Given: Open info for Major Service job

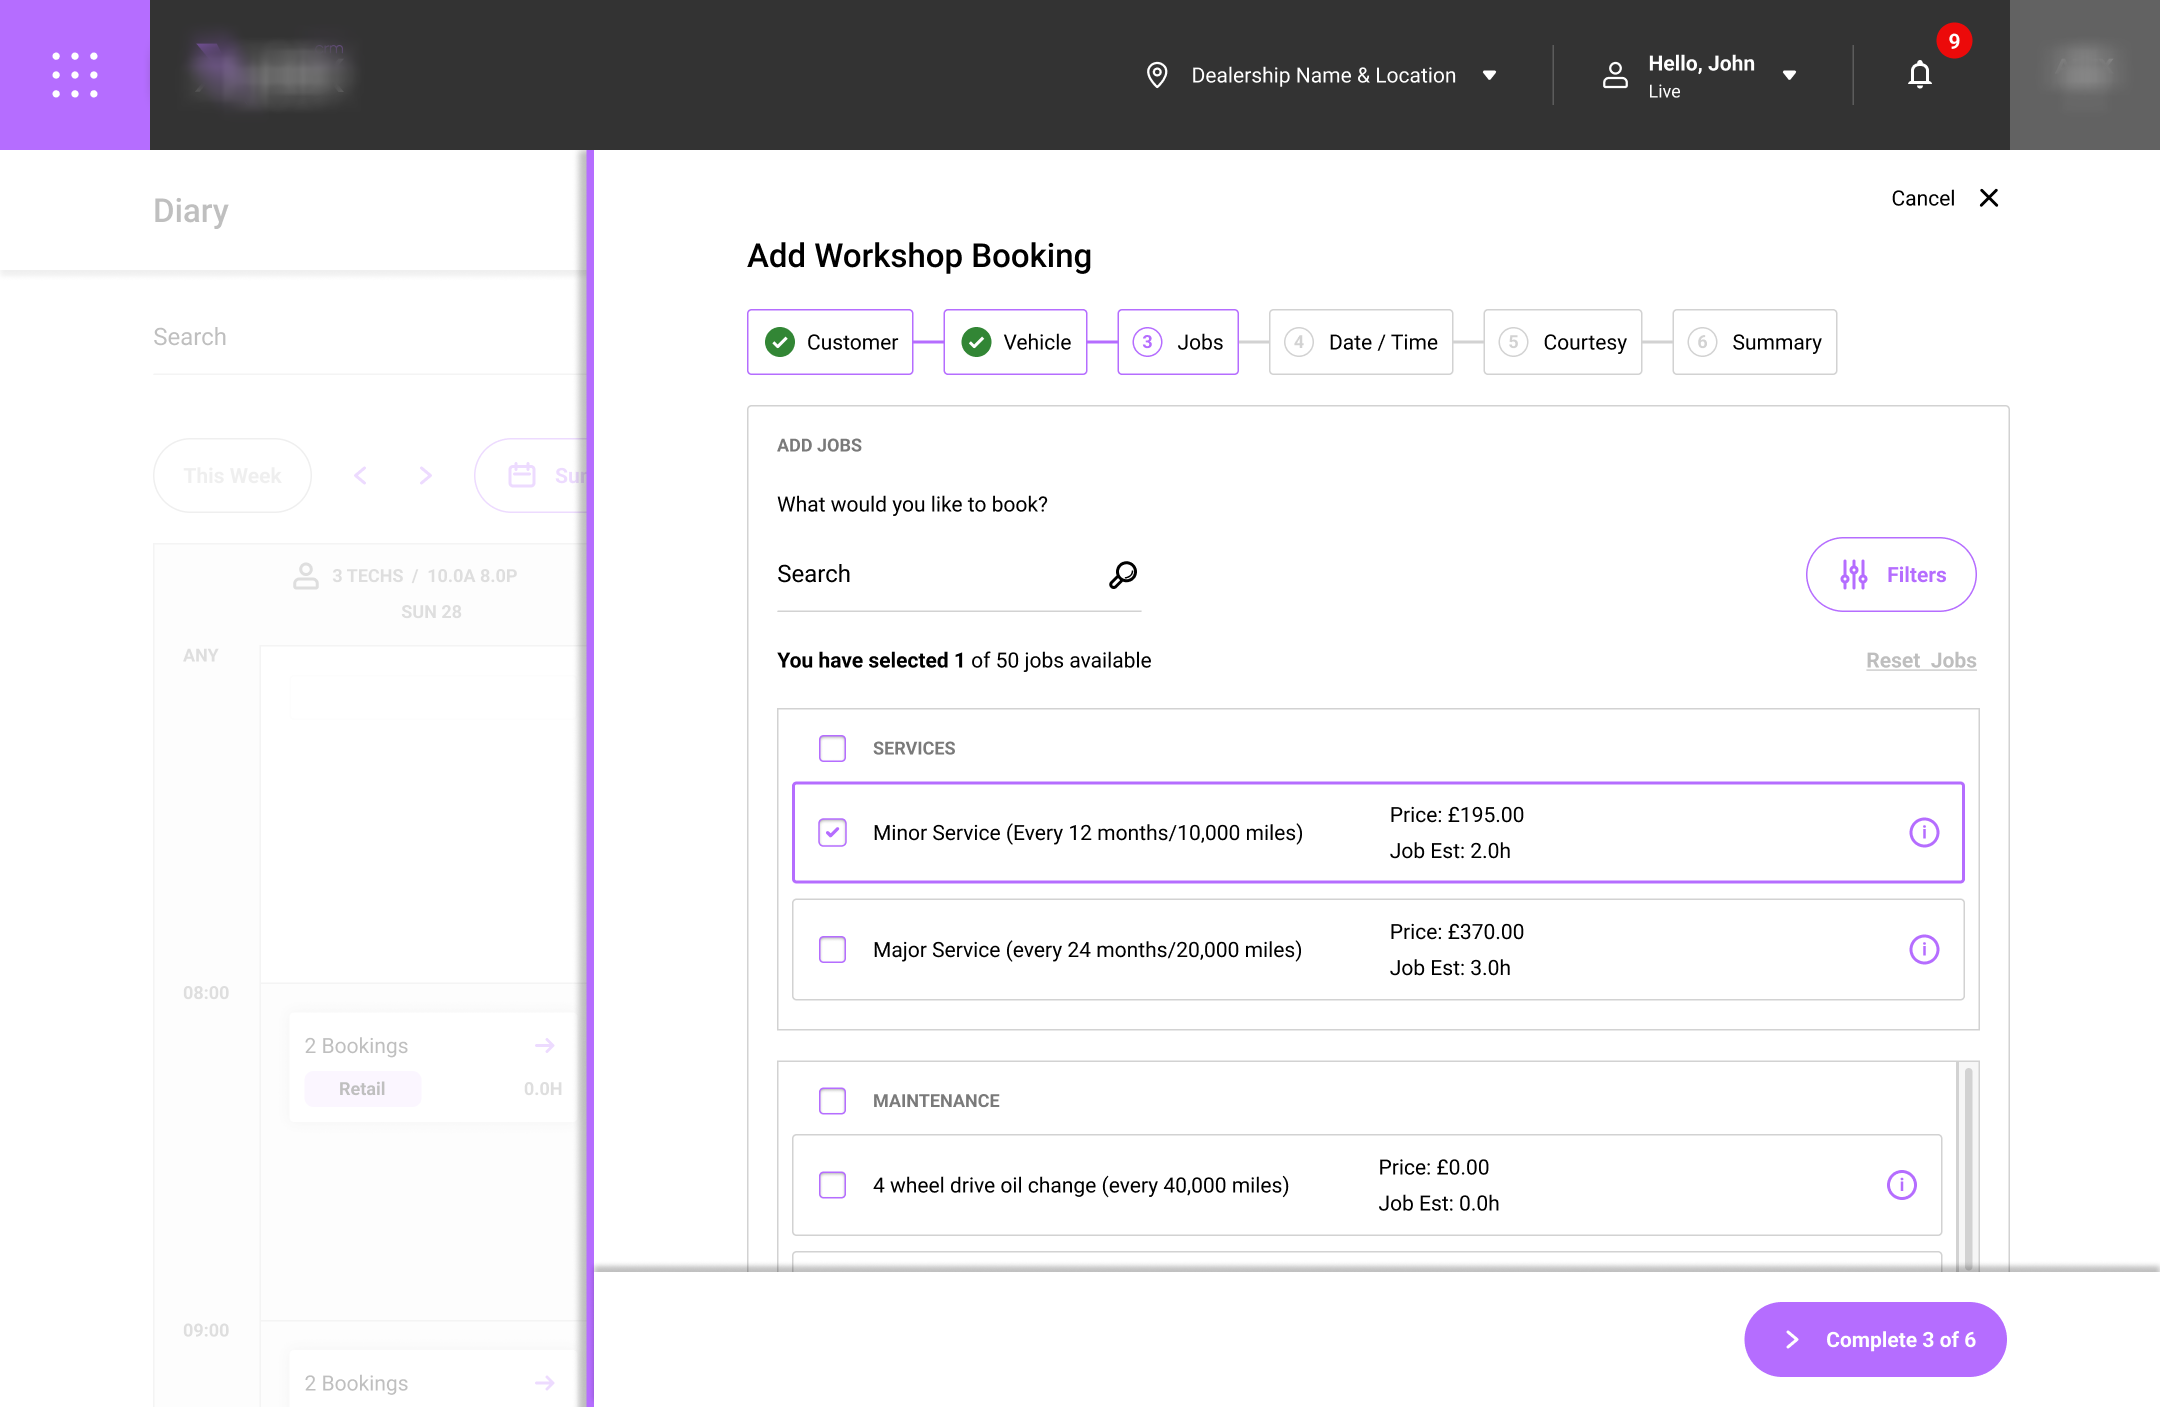Looking at the screenshot, I should click(1923, 949).
